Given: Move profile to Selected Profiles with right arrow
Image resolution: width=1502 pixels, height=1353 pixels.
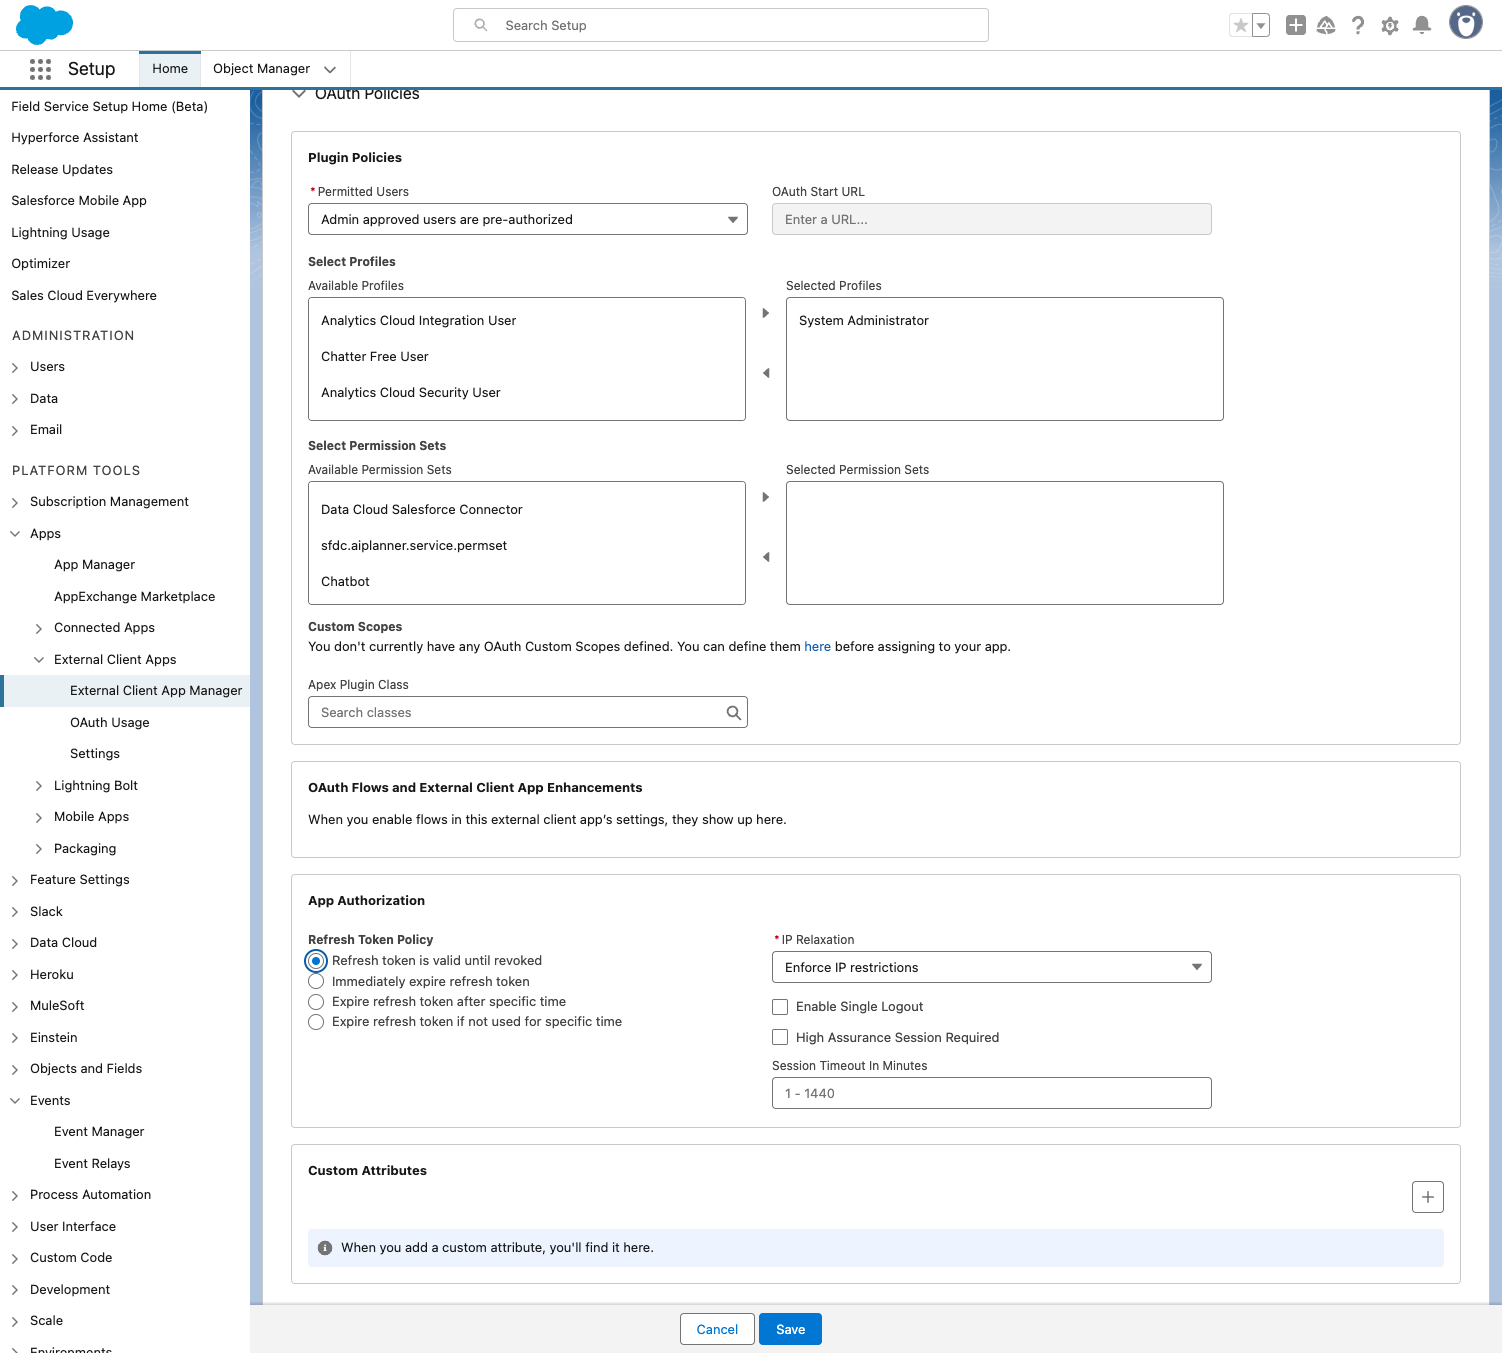Looking at the screenshot, I should coord(766,313).
